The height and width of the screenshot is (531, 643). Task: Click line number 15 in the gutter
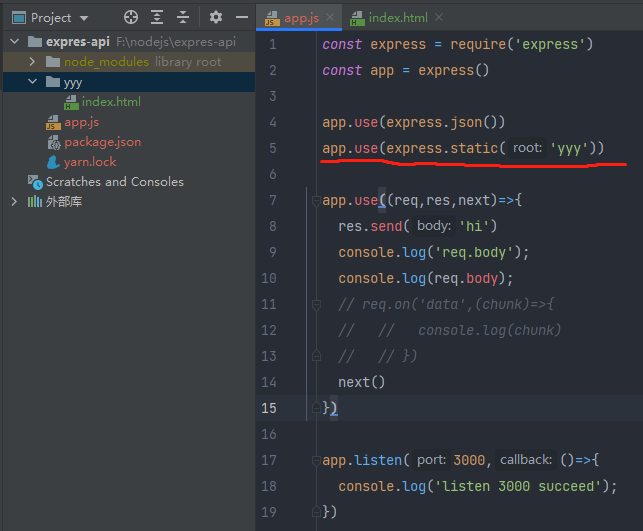coord(269,408)
